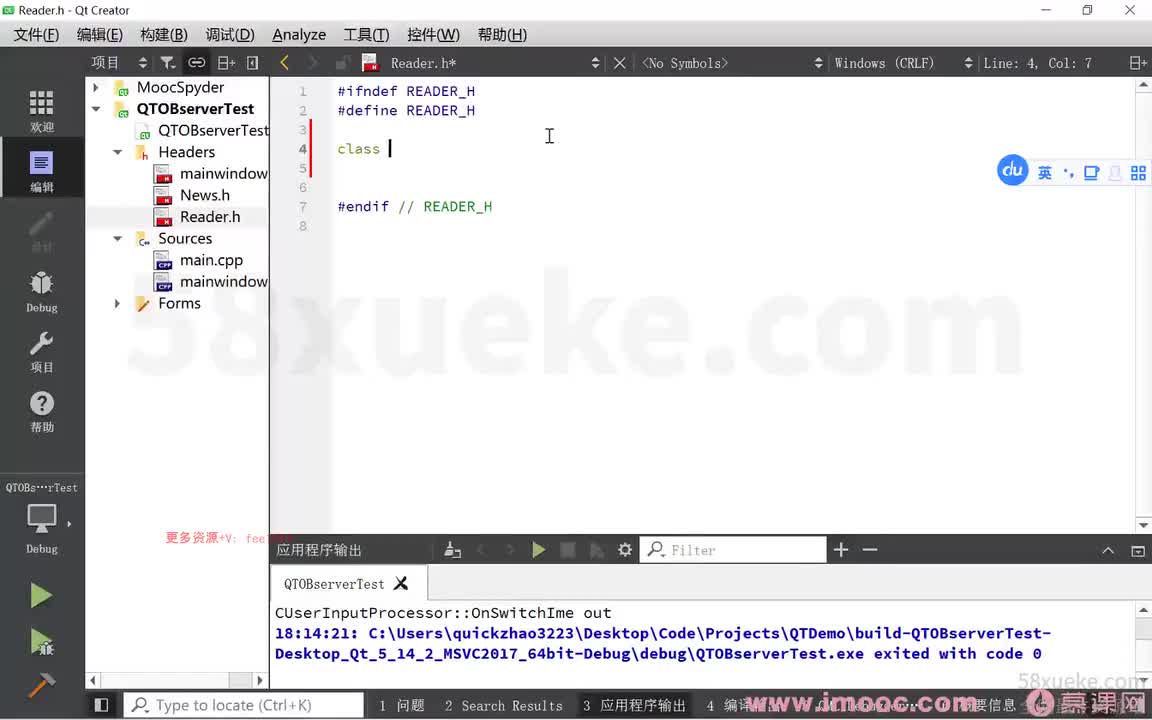Open the 文件(F) menu
The image size is (1152, 720).
[36, 35]
